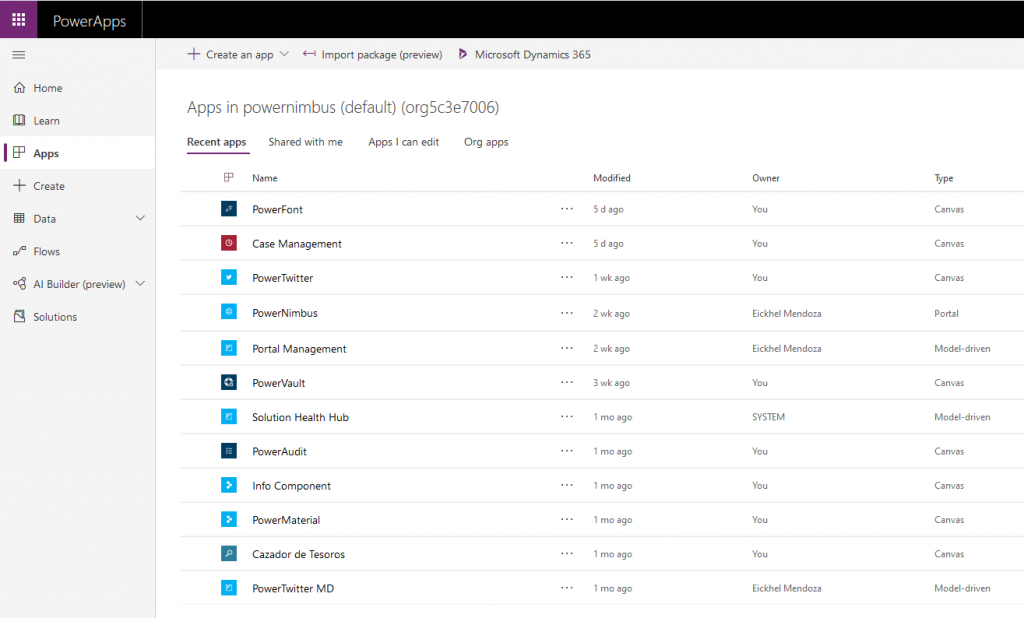Click the PowerFont app icon
Viewport: 1024px width, 618px height.
(229, 209)
